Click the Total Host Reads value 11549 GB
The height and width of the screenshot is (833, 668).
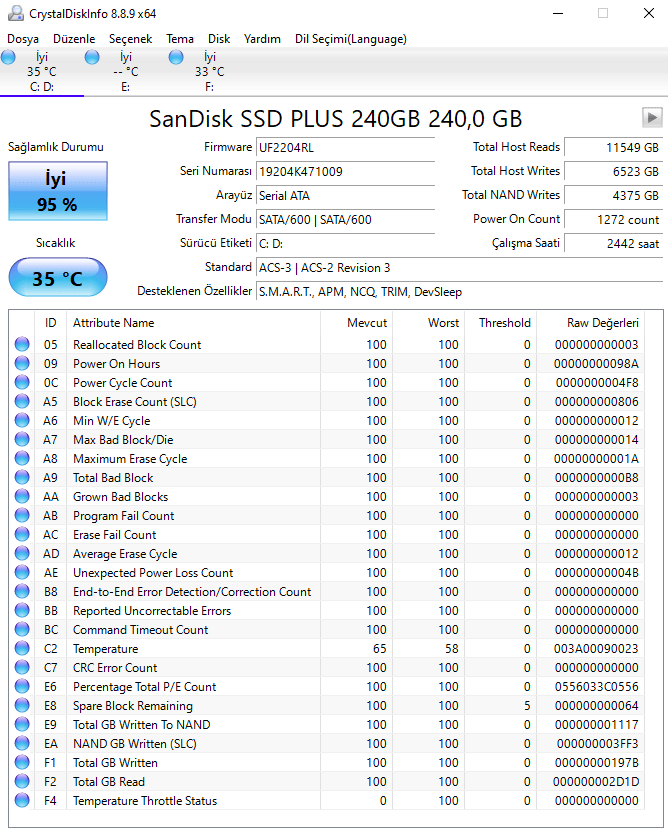pyautogui.click(x=613, y=148)
